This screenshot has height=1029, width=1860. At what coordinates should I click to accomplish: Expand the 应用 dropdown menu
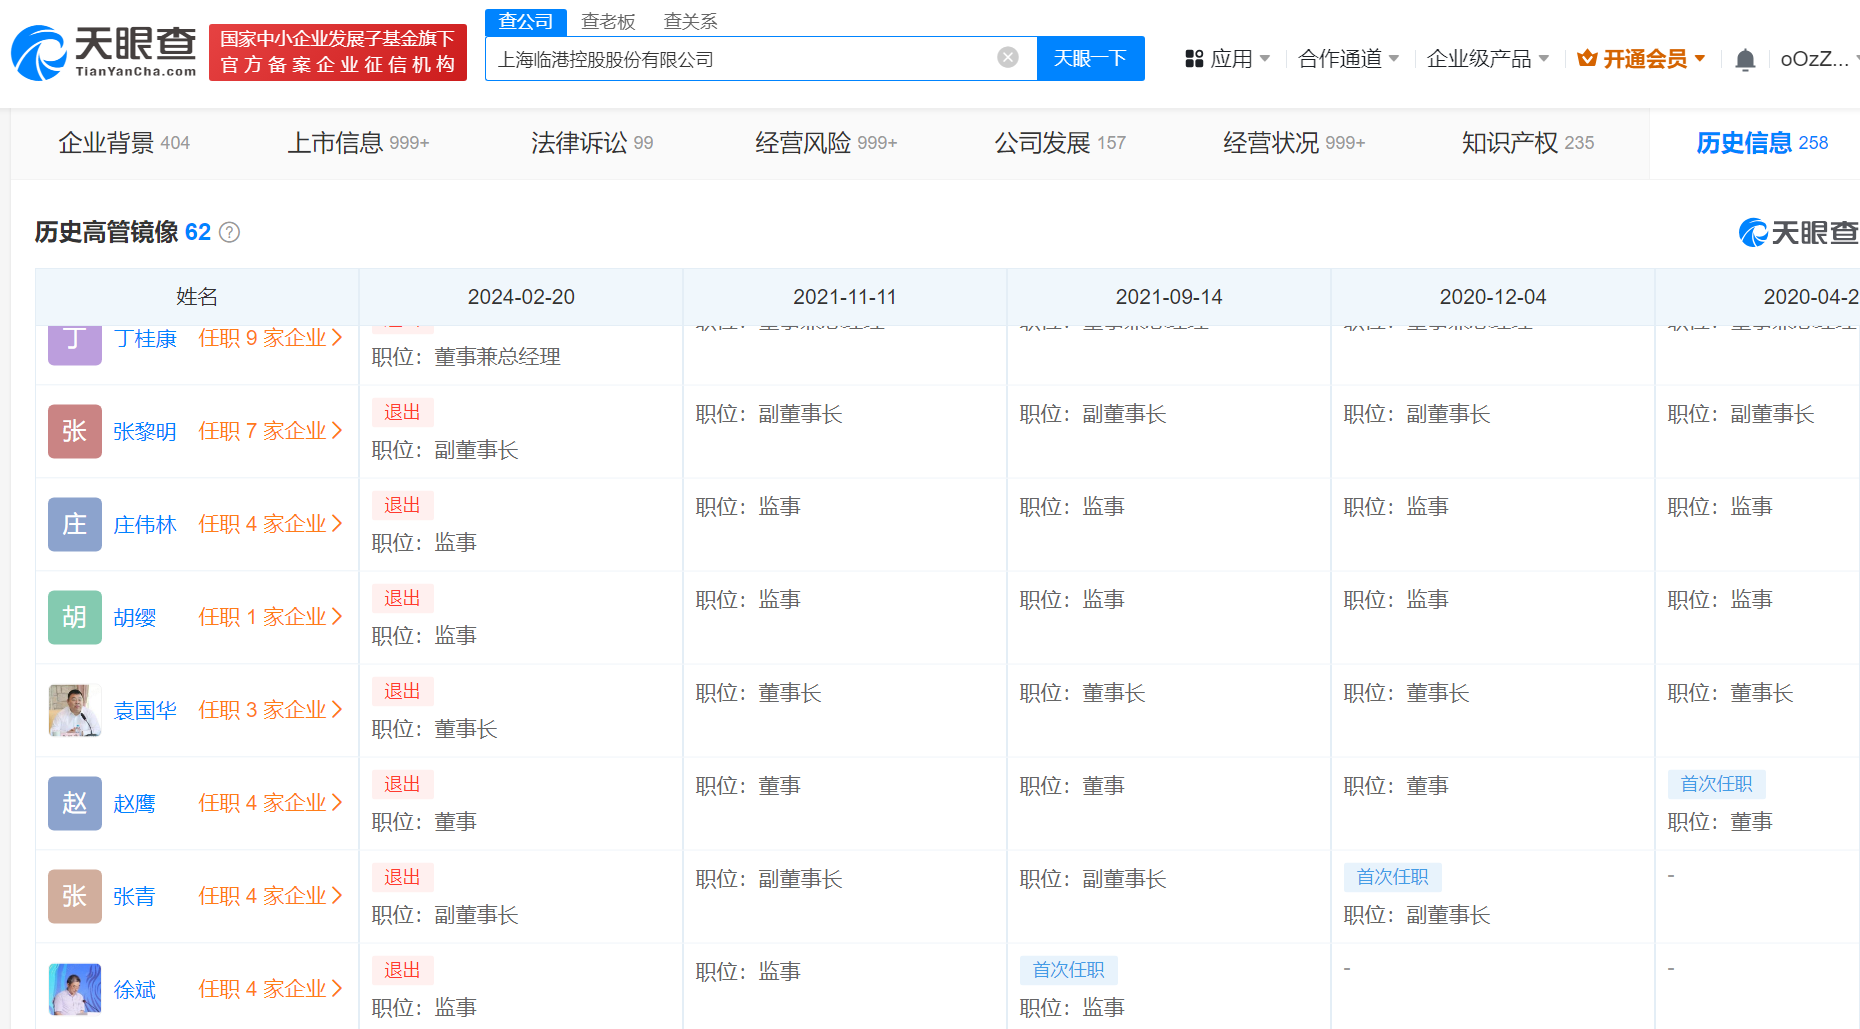coord(1227,59)
